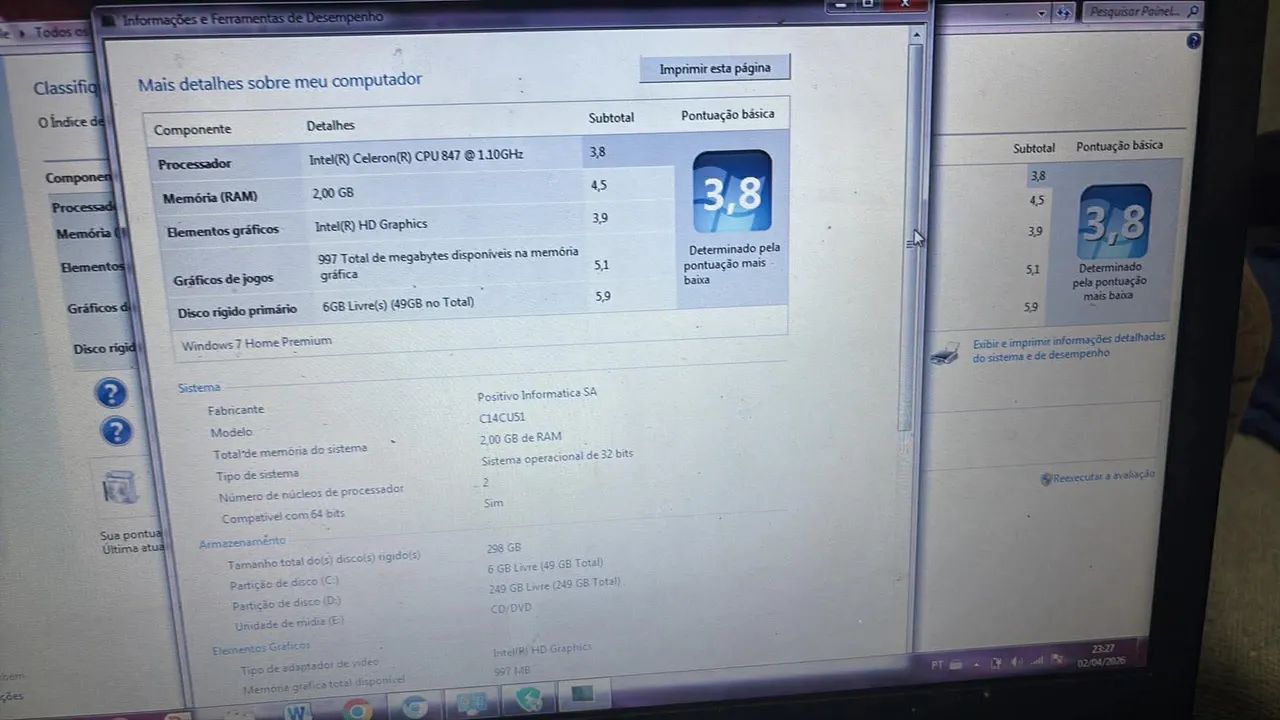Click Intel(R) Celeron(R) CPU 847 @ 1.10GHz text
The height and width of the screenshot is (720, 1280).
click(416, 156)
